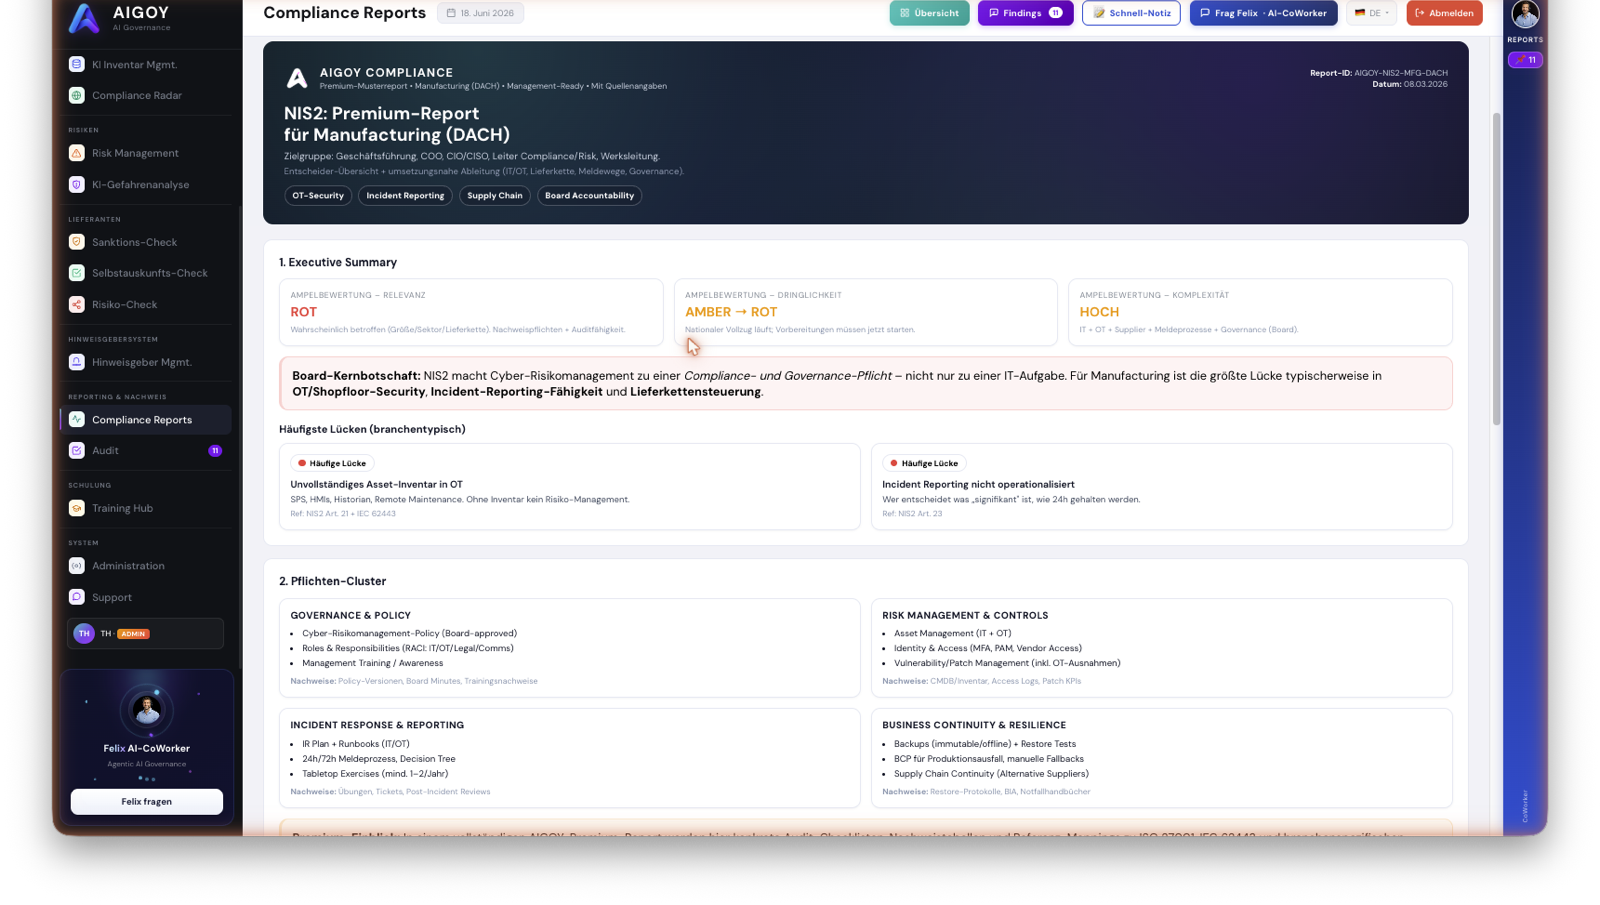This screenshot has width=1600, height=905.
Task: Select Compliance Radar menu item
Action: click(x=146, y=95)
